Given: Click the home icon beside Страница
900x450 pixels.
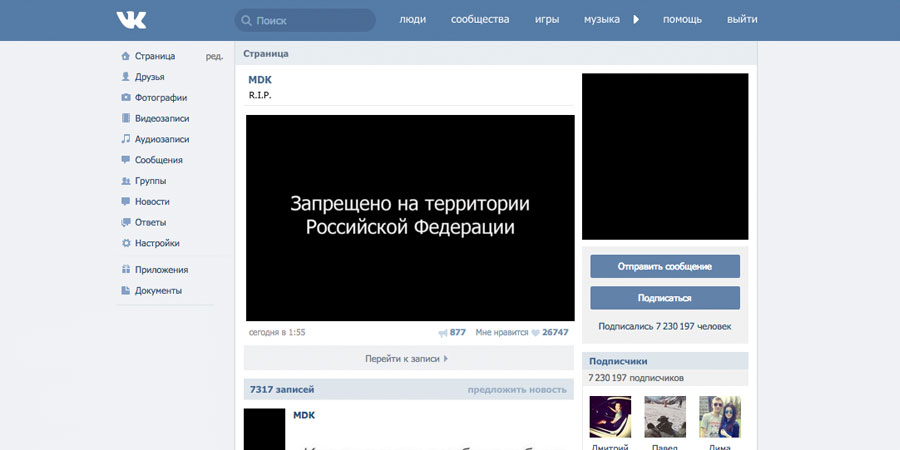Looking at the screenshot, I should click(126, 56).
